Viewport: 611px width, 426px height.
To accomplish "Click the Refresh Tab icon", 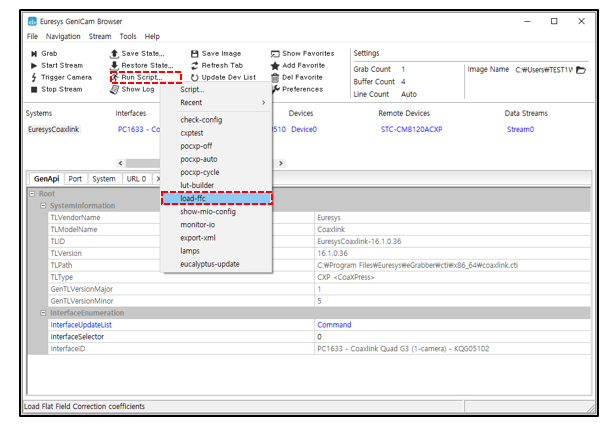I will (195, 65).
